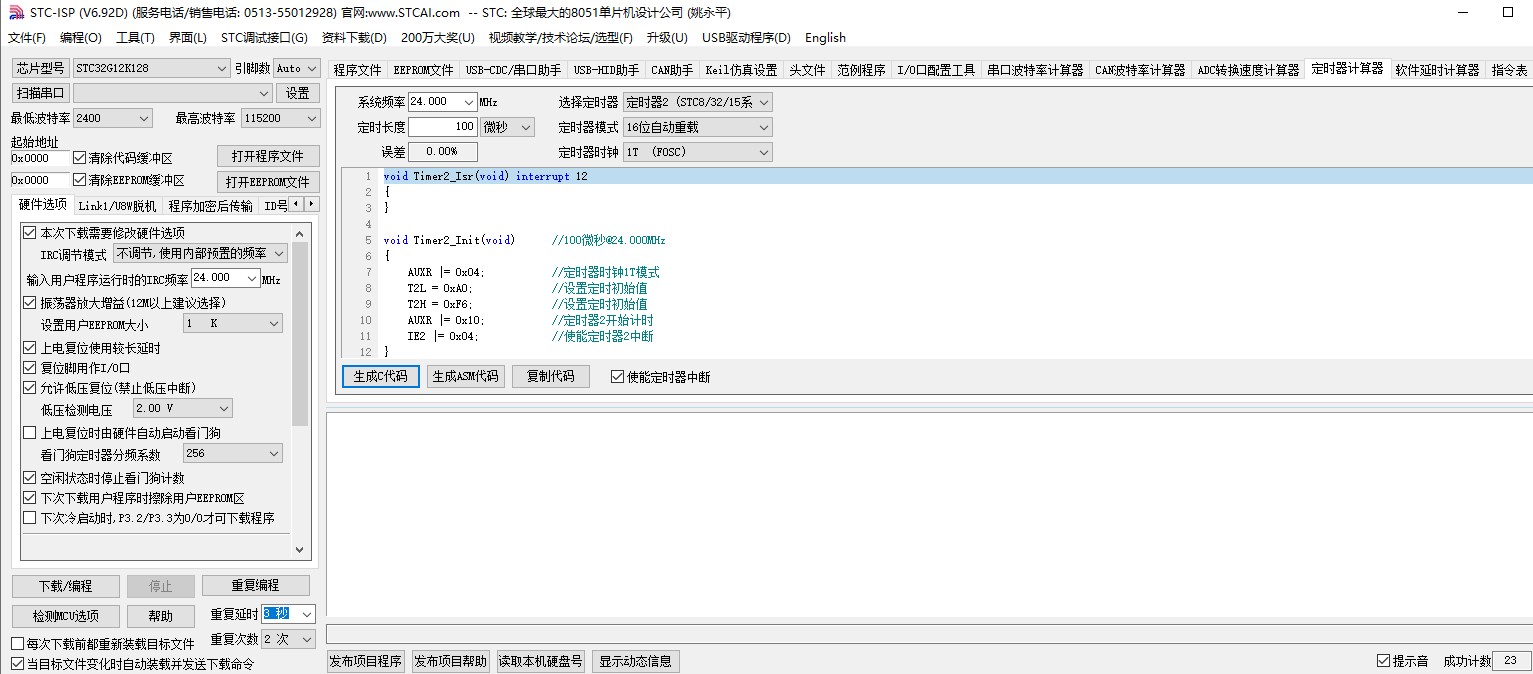Toggle 下次下载用户程序时擦除用户EEPROM区
This screenshot has height=674, width=1533.
click(x=30, y=498)
